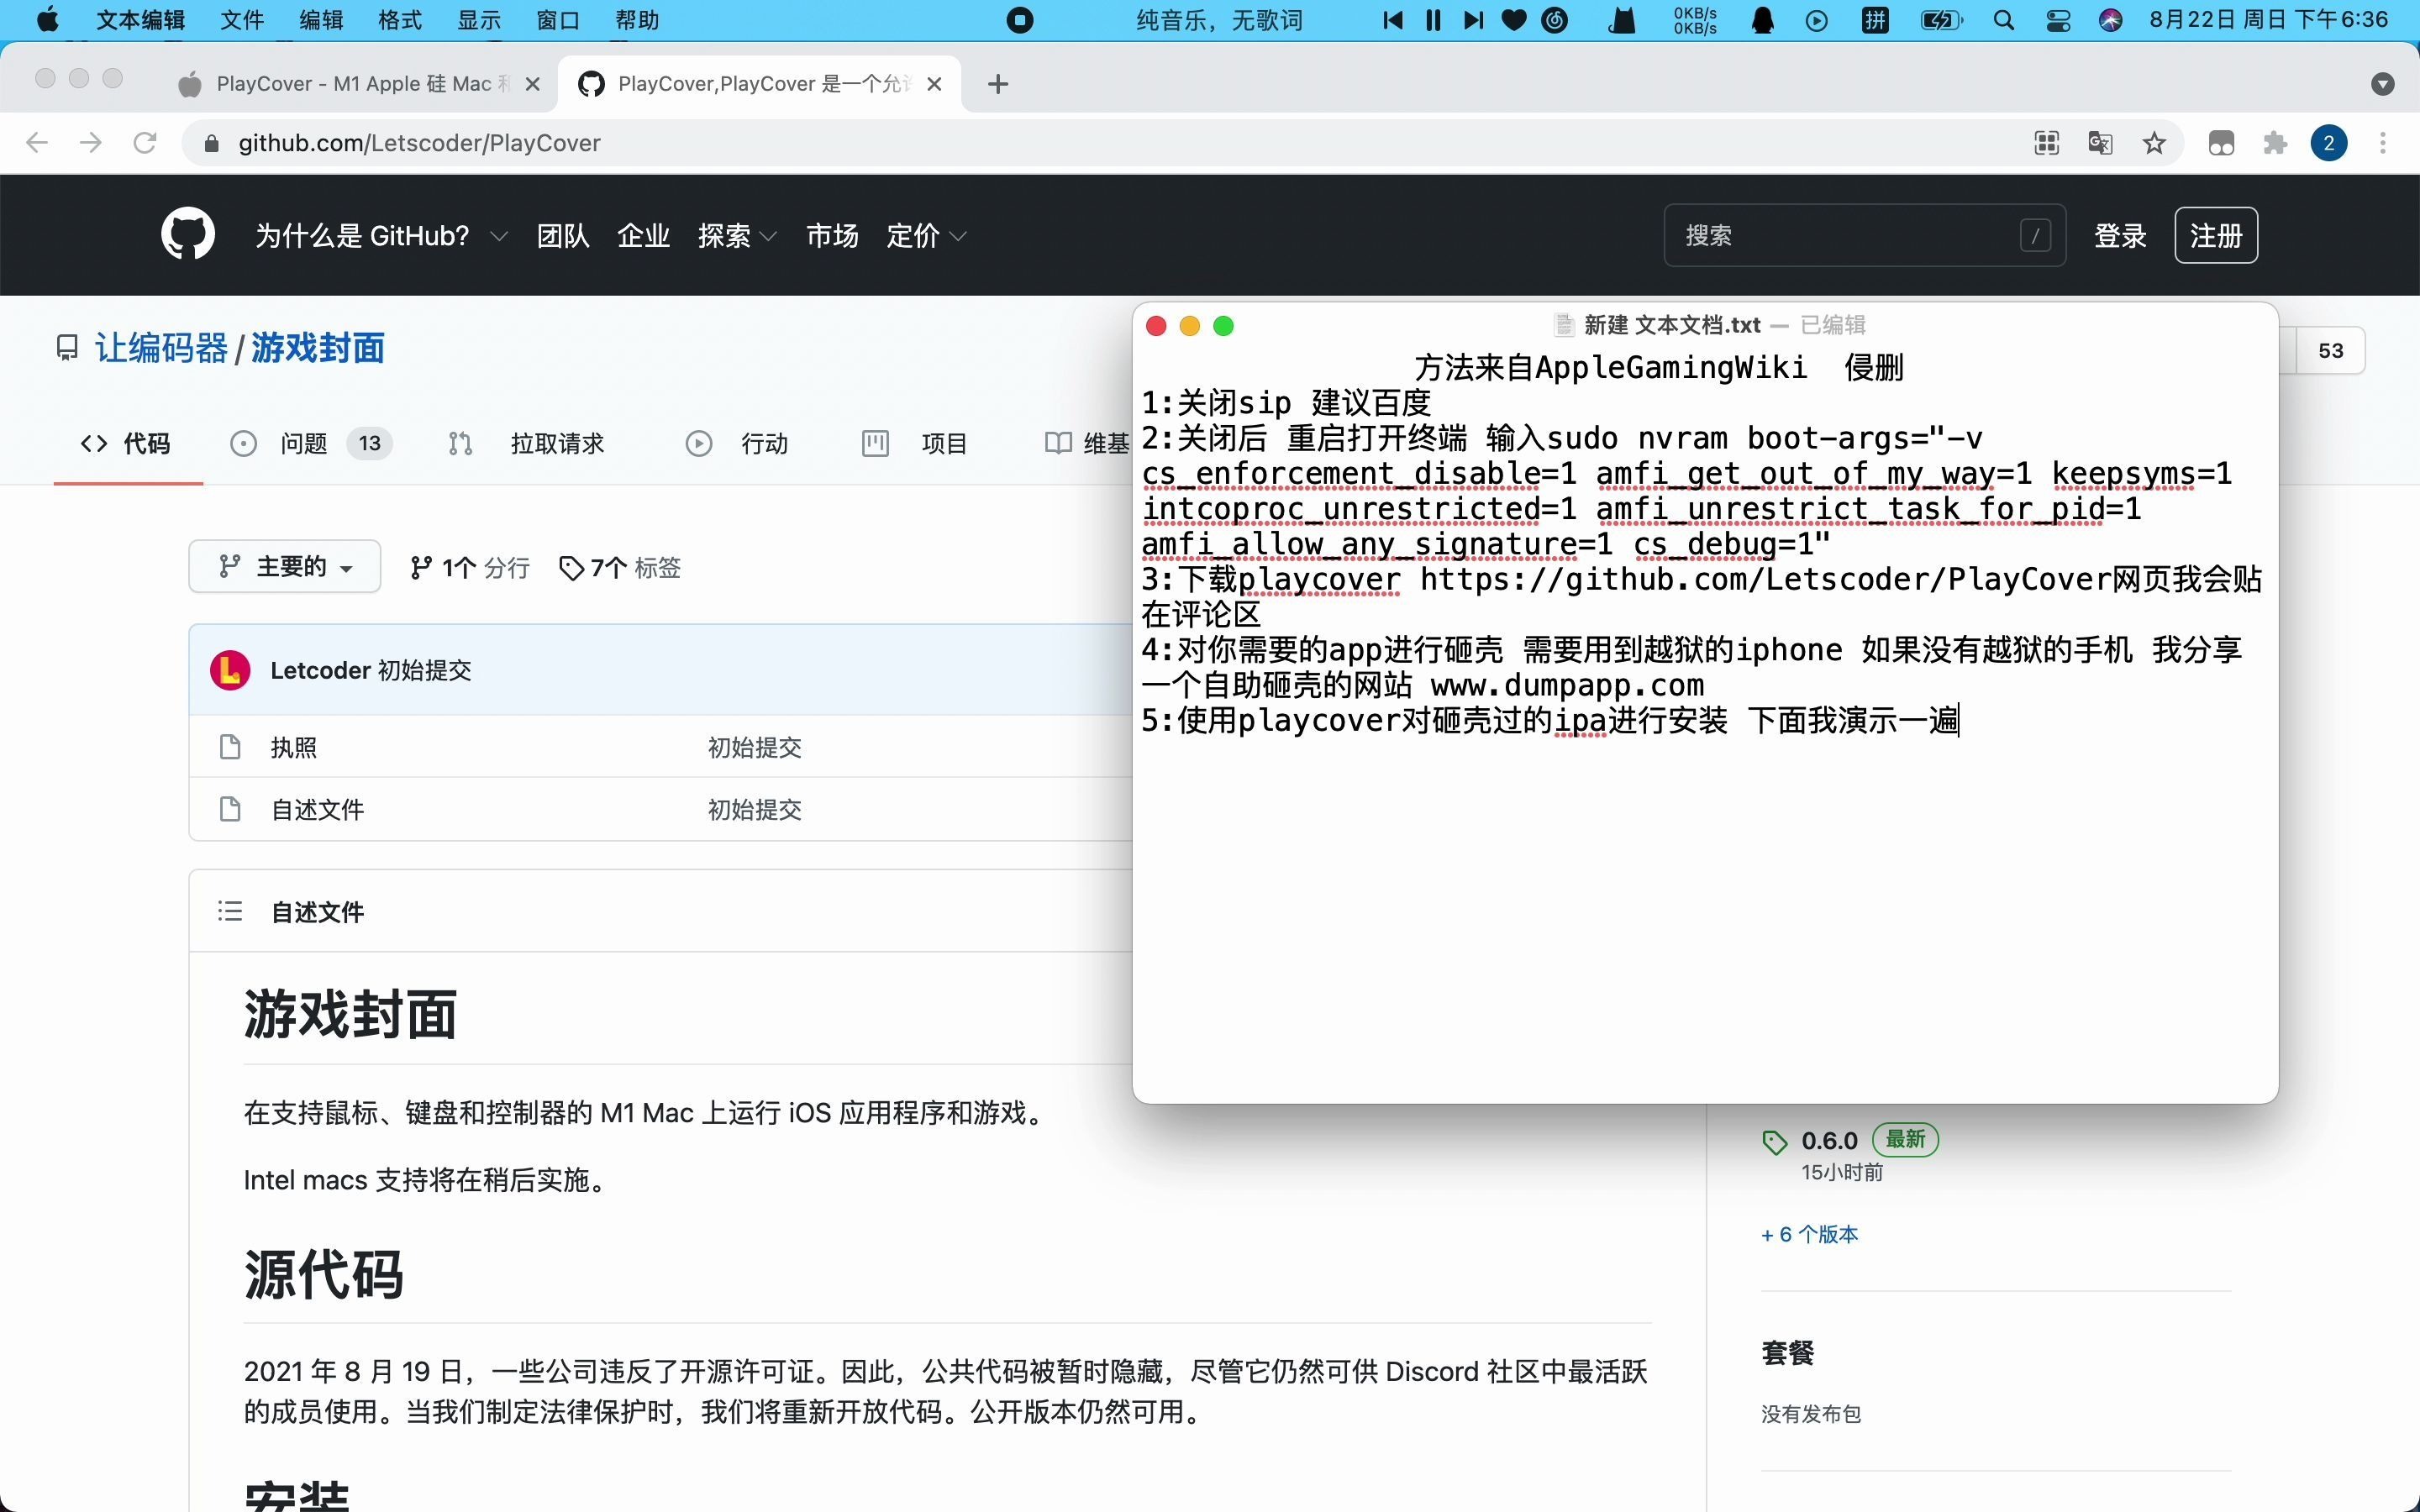Click the browser back arrow

pos(37,143)
